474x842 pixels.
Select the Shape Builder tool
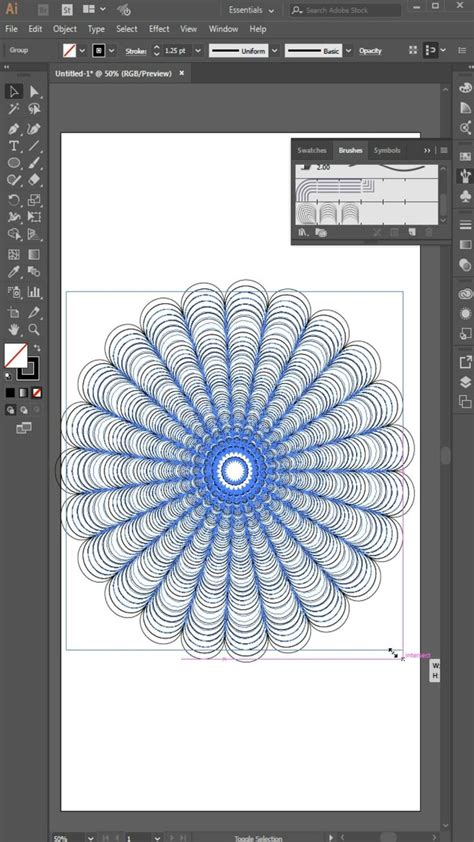tap(14, 234)
